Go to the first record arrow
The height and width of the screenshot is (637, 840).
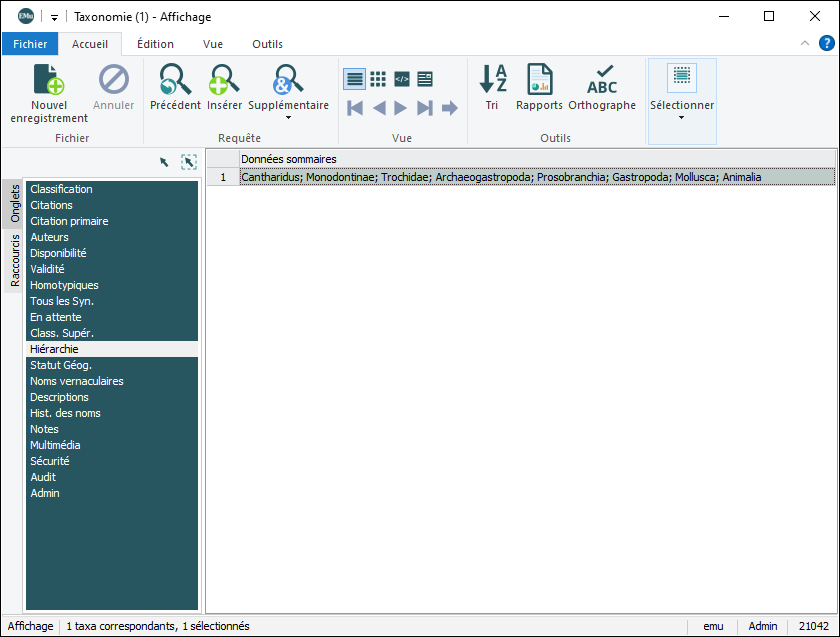tap(355, 108)
